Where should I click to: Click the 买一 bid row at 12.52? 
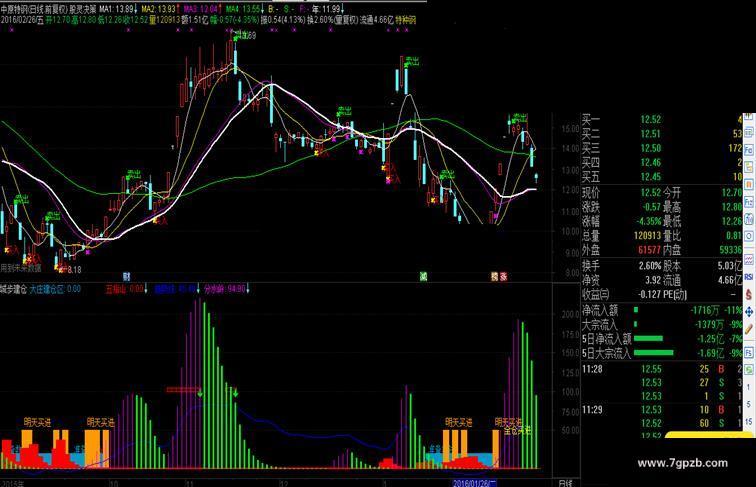[662, 119]
